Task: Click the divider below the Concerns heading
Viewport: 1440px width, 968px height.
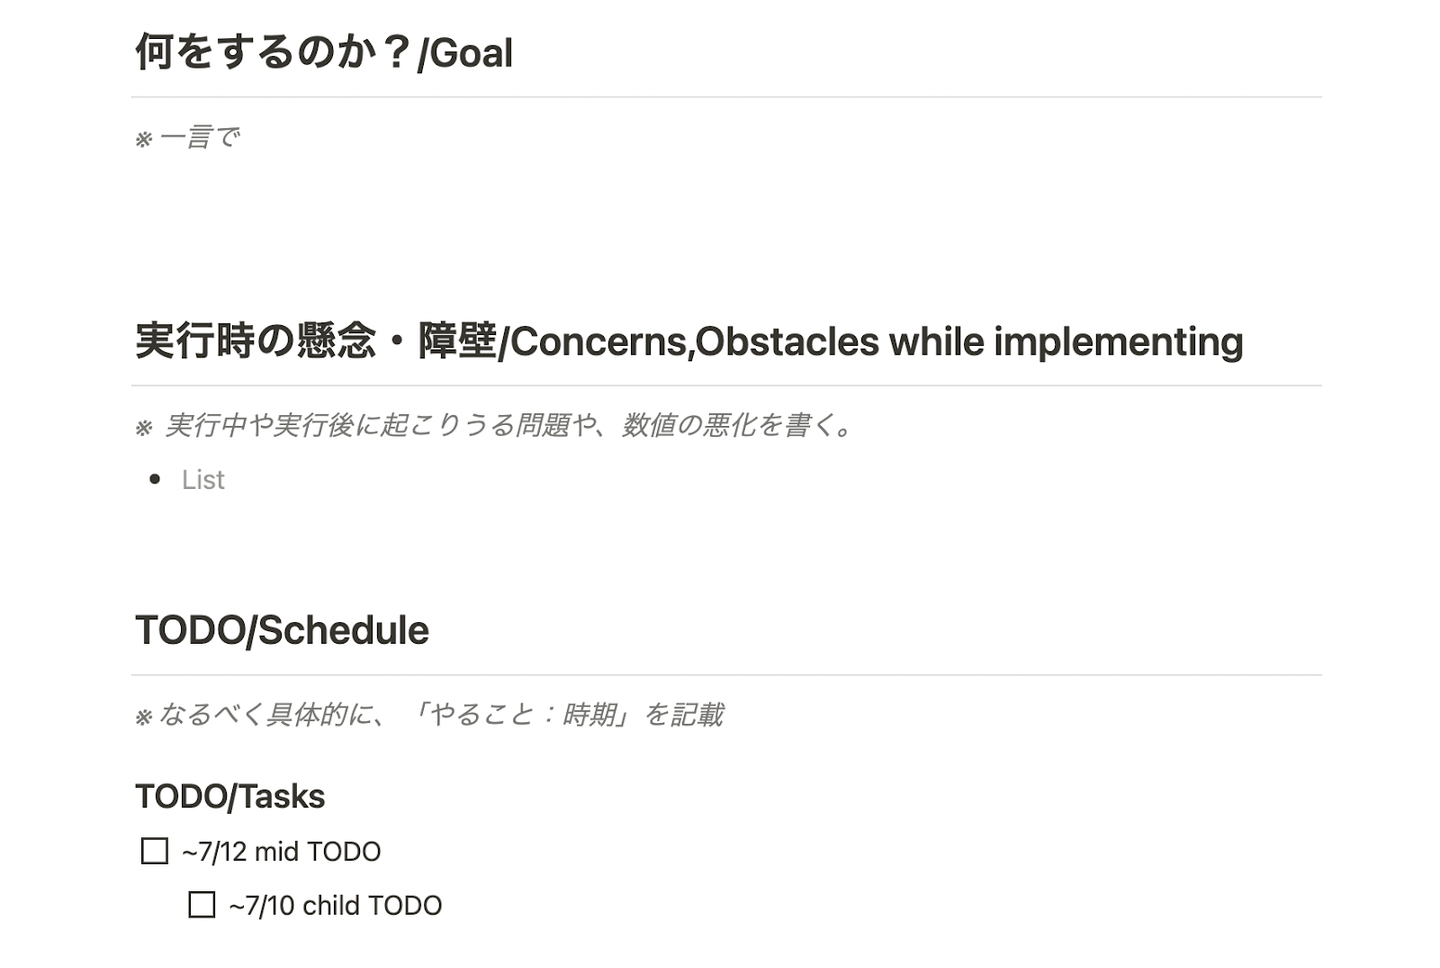Action: click(x=726, y=385)
